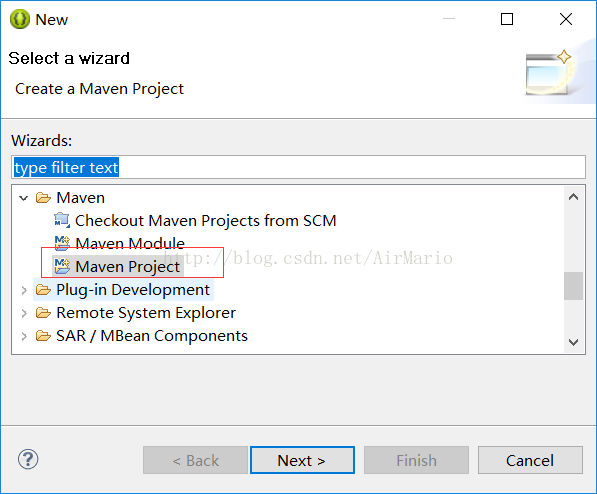
Task: Click the wizard list scrollbar thumb
Action: pyautogui.click(x=573, y=286)
